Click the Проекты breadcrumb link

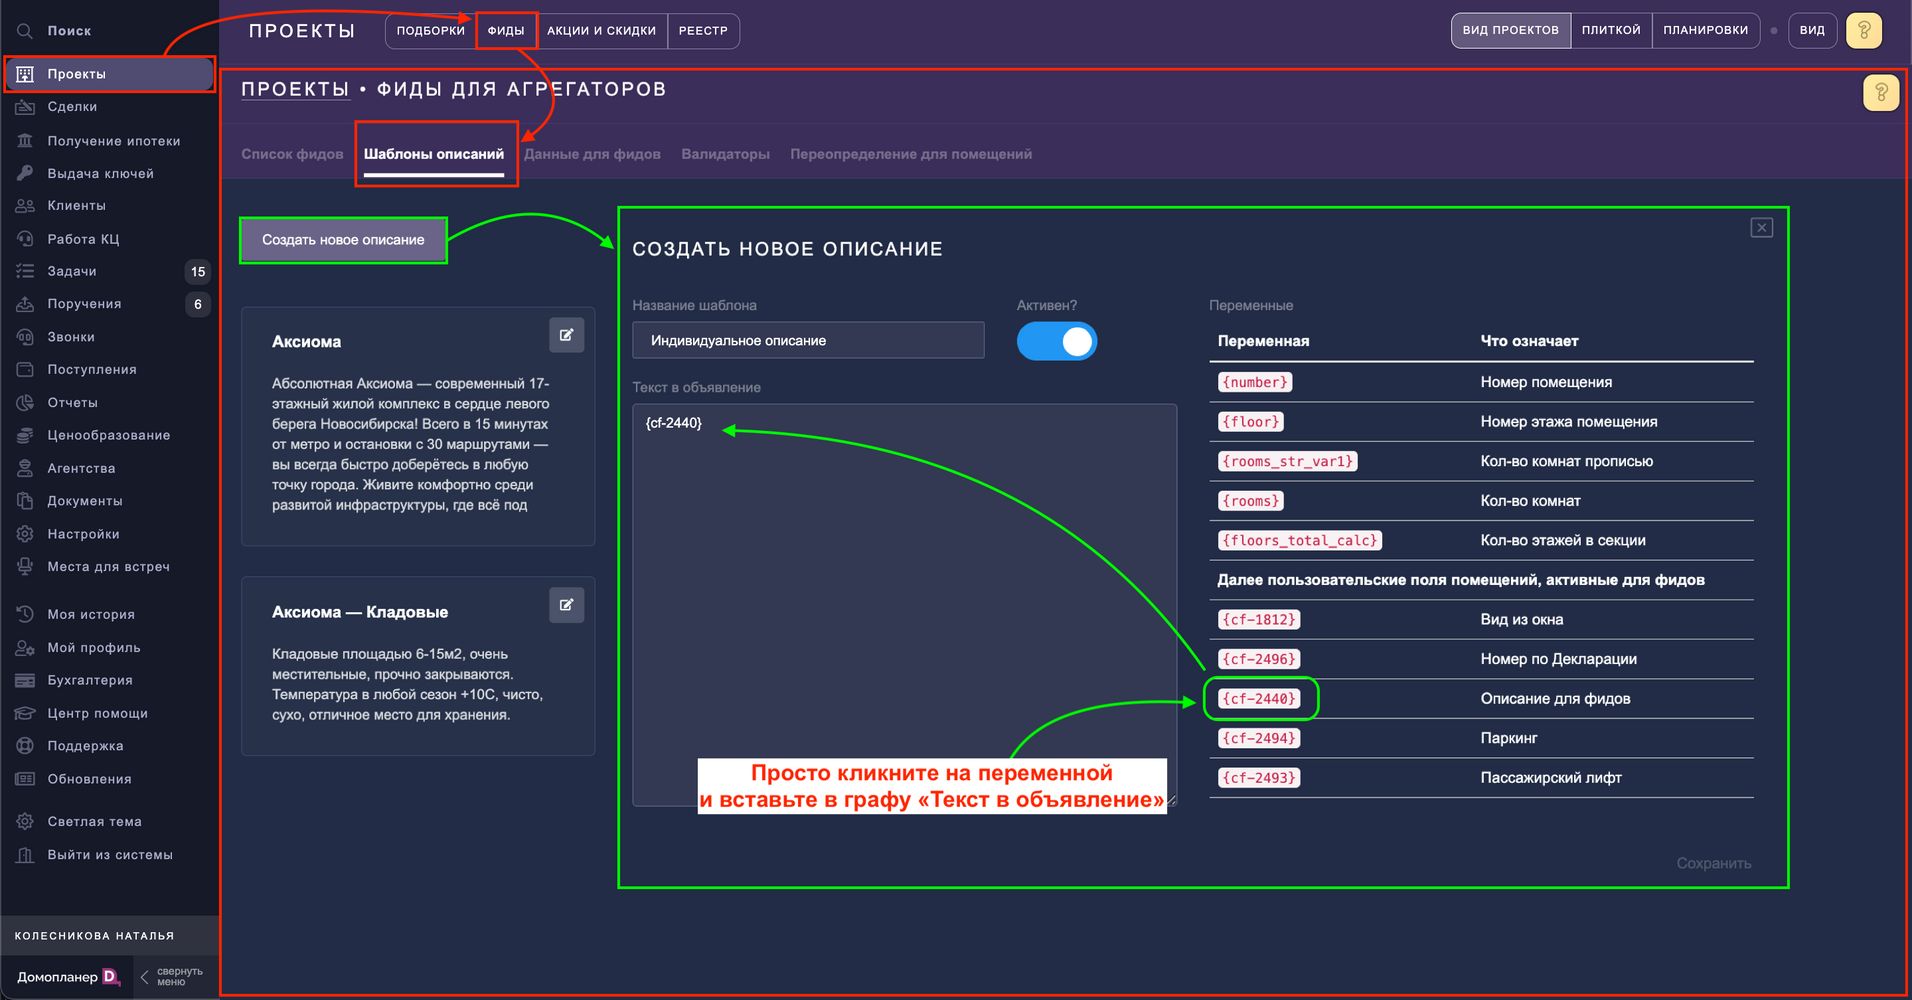pyautogui.click(x=295, y=90)
